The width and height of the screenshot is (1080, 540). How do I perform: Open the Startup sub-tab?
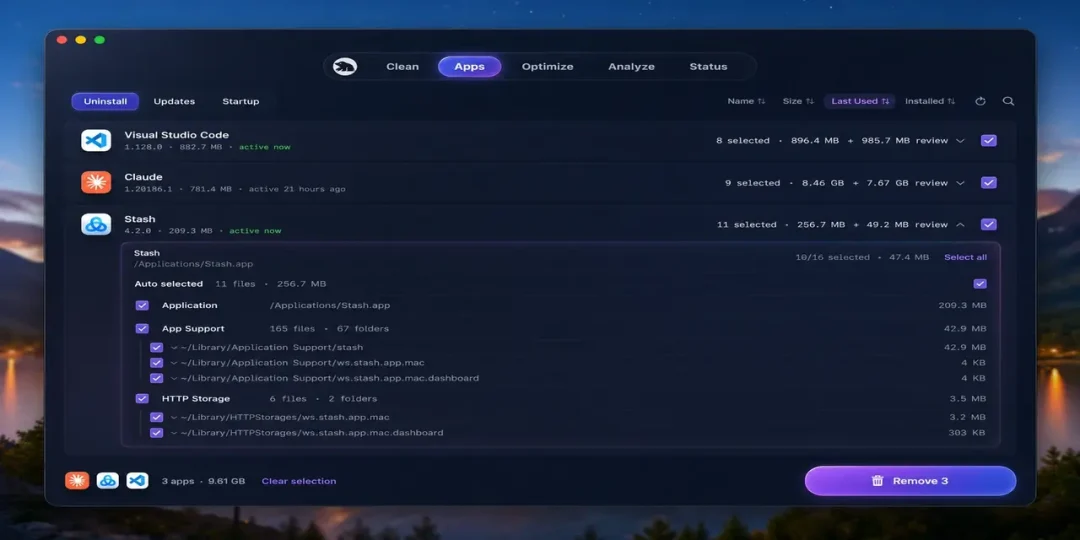coord(240,101)
